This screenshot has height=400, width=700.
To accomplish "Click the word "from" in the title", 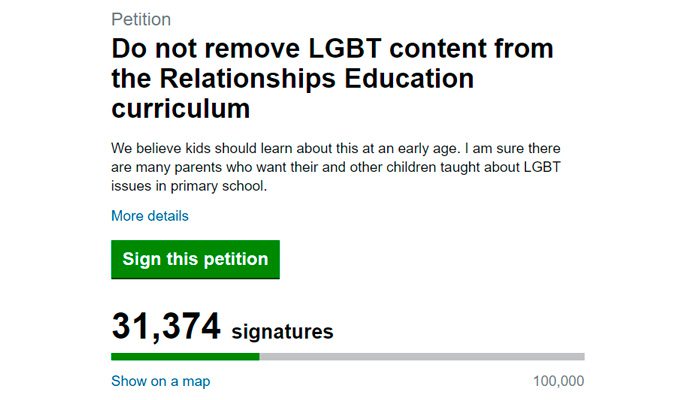I will point(511,48).
